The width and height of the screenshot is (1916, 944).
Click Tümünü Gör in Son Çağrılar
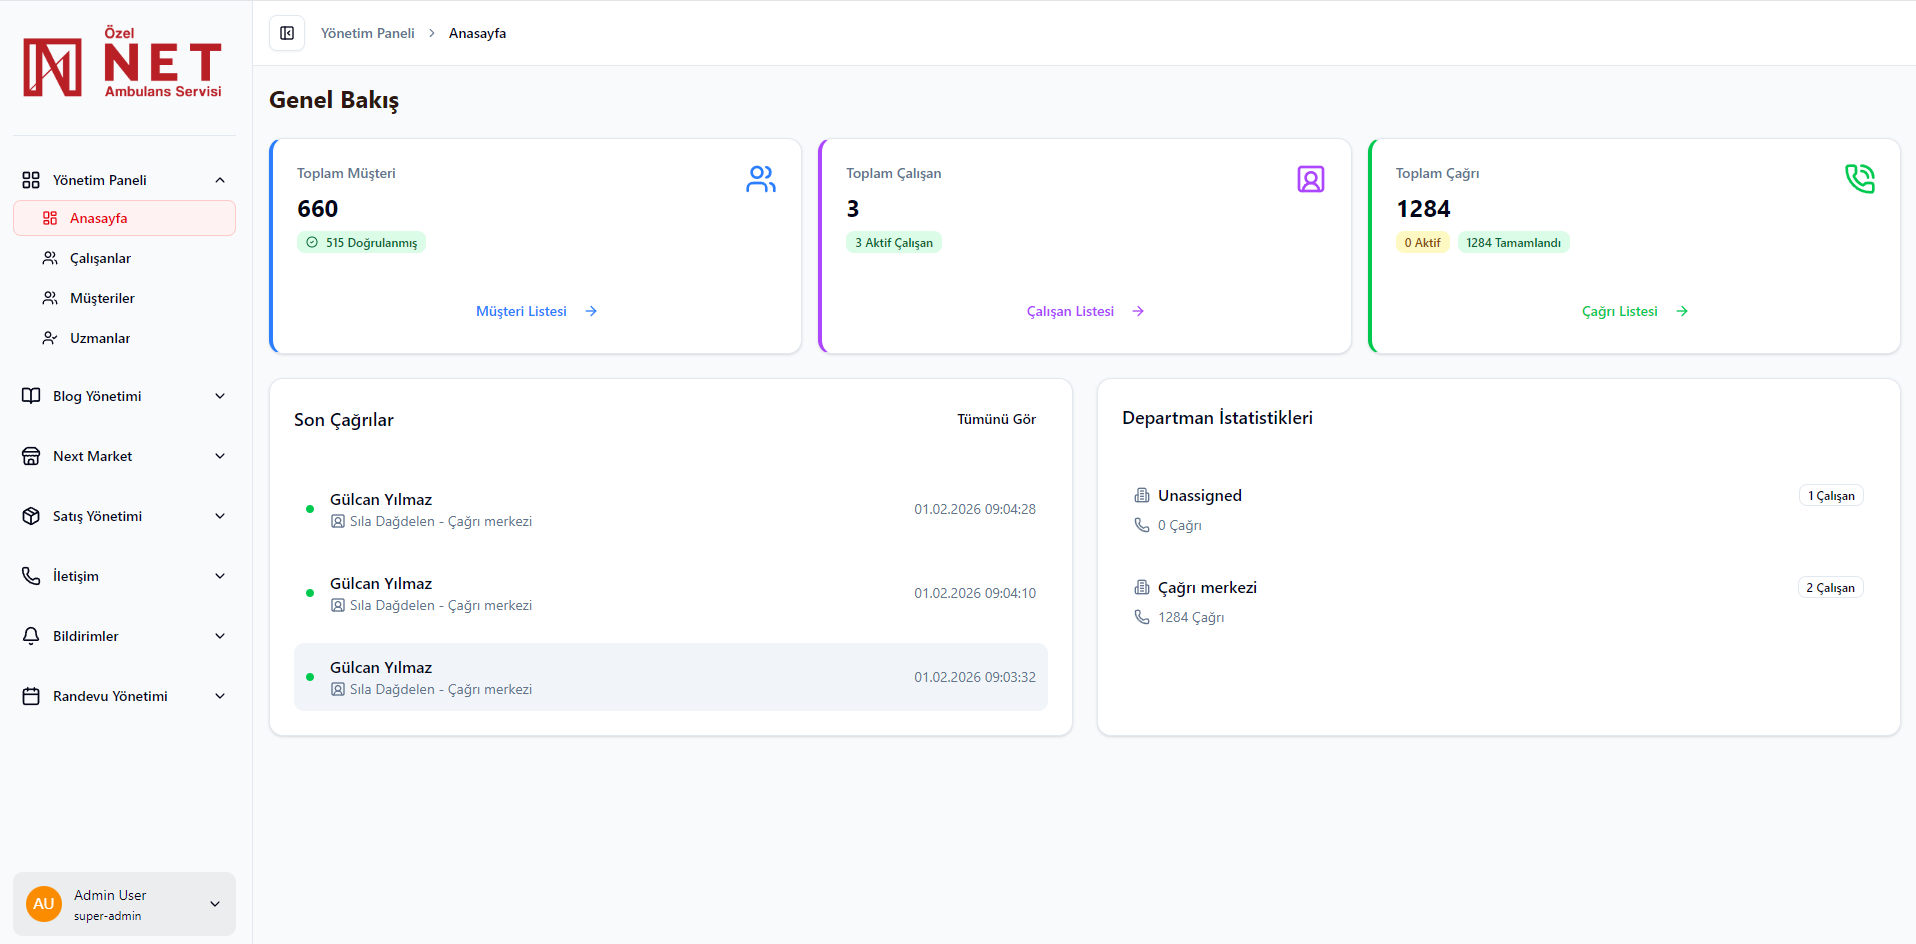point(996,419)
